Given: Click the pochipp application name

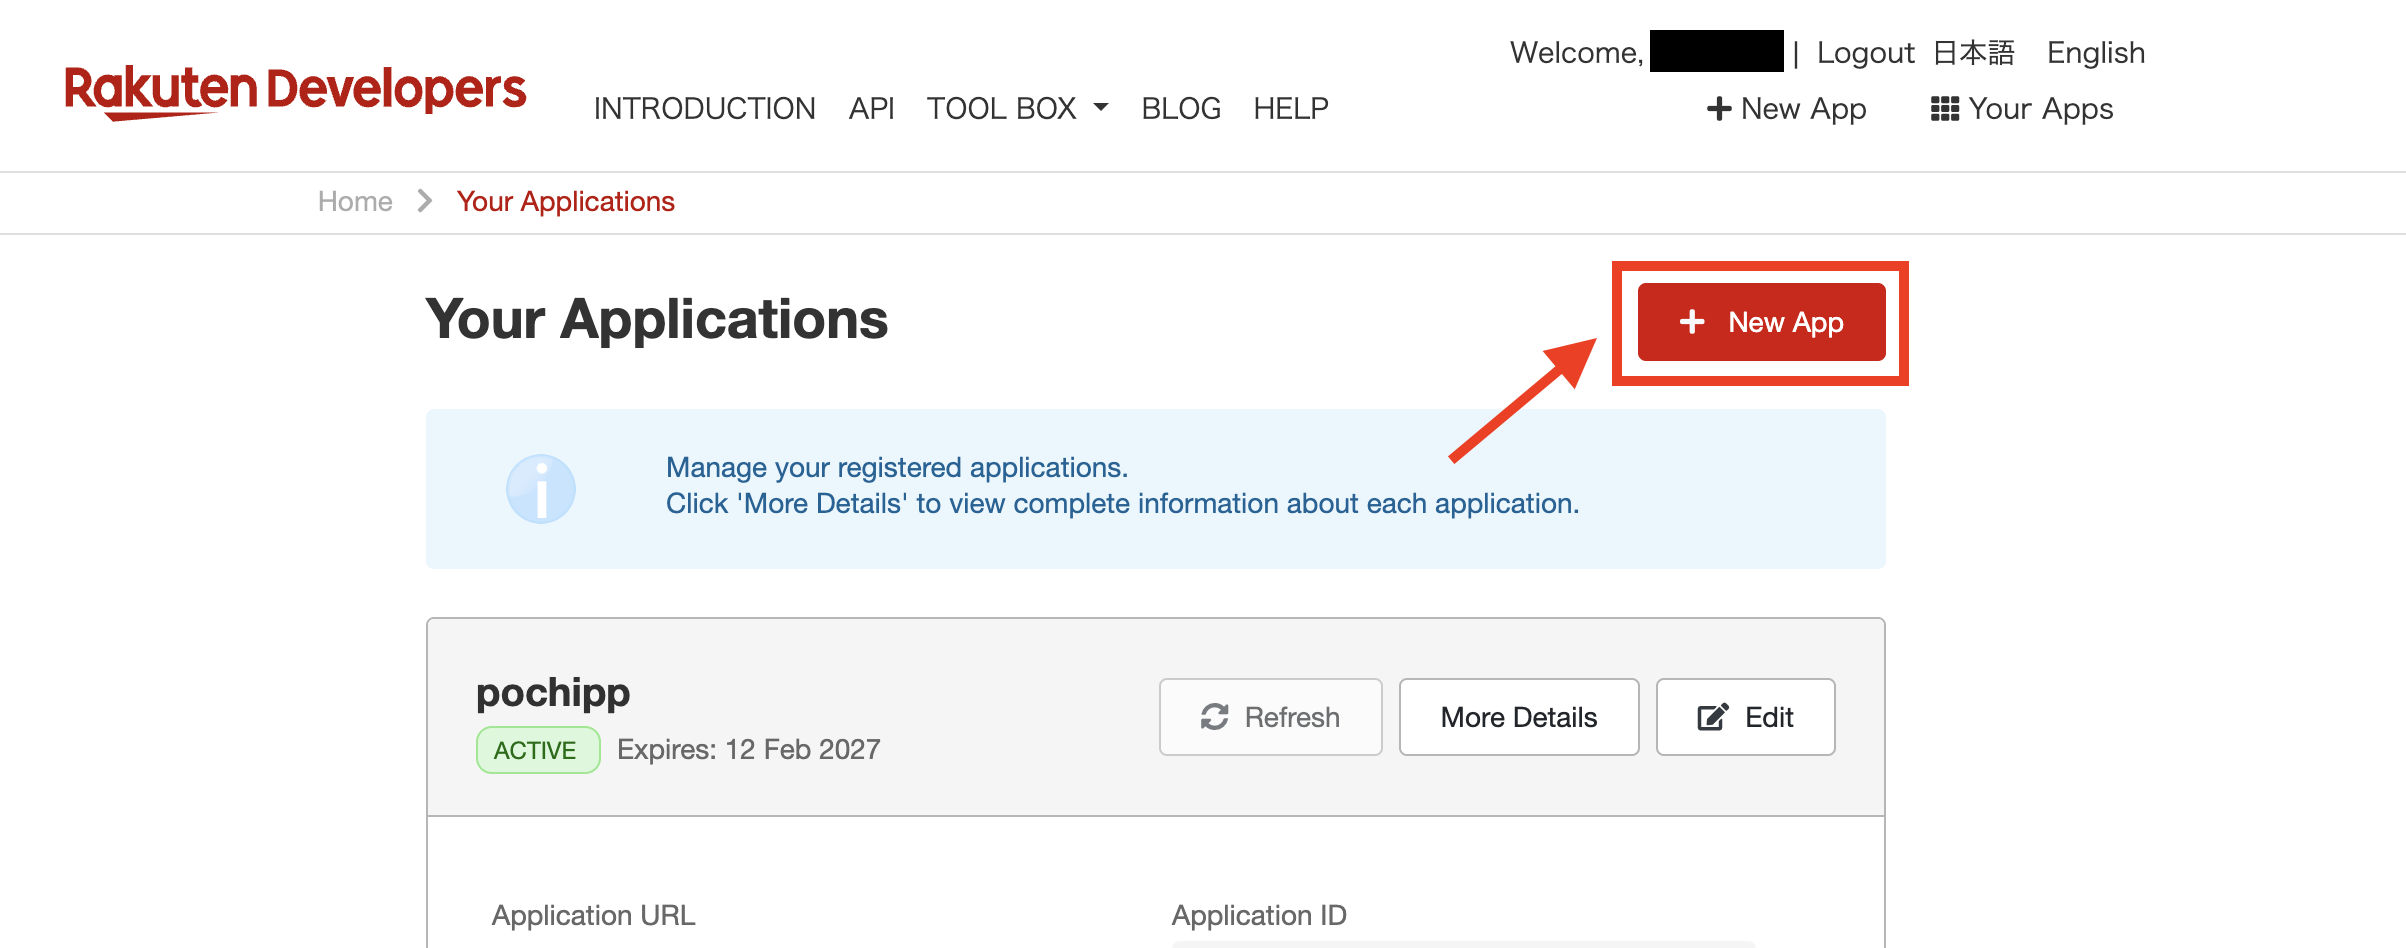Looking at the screenshot, I should tap(553, 692).
